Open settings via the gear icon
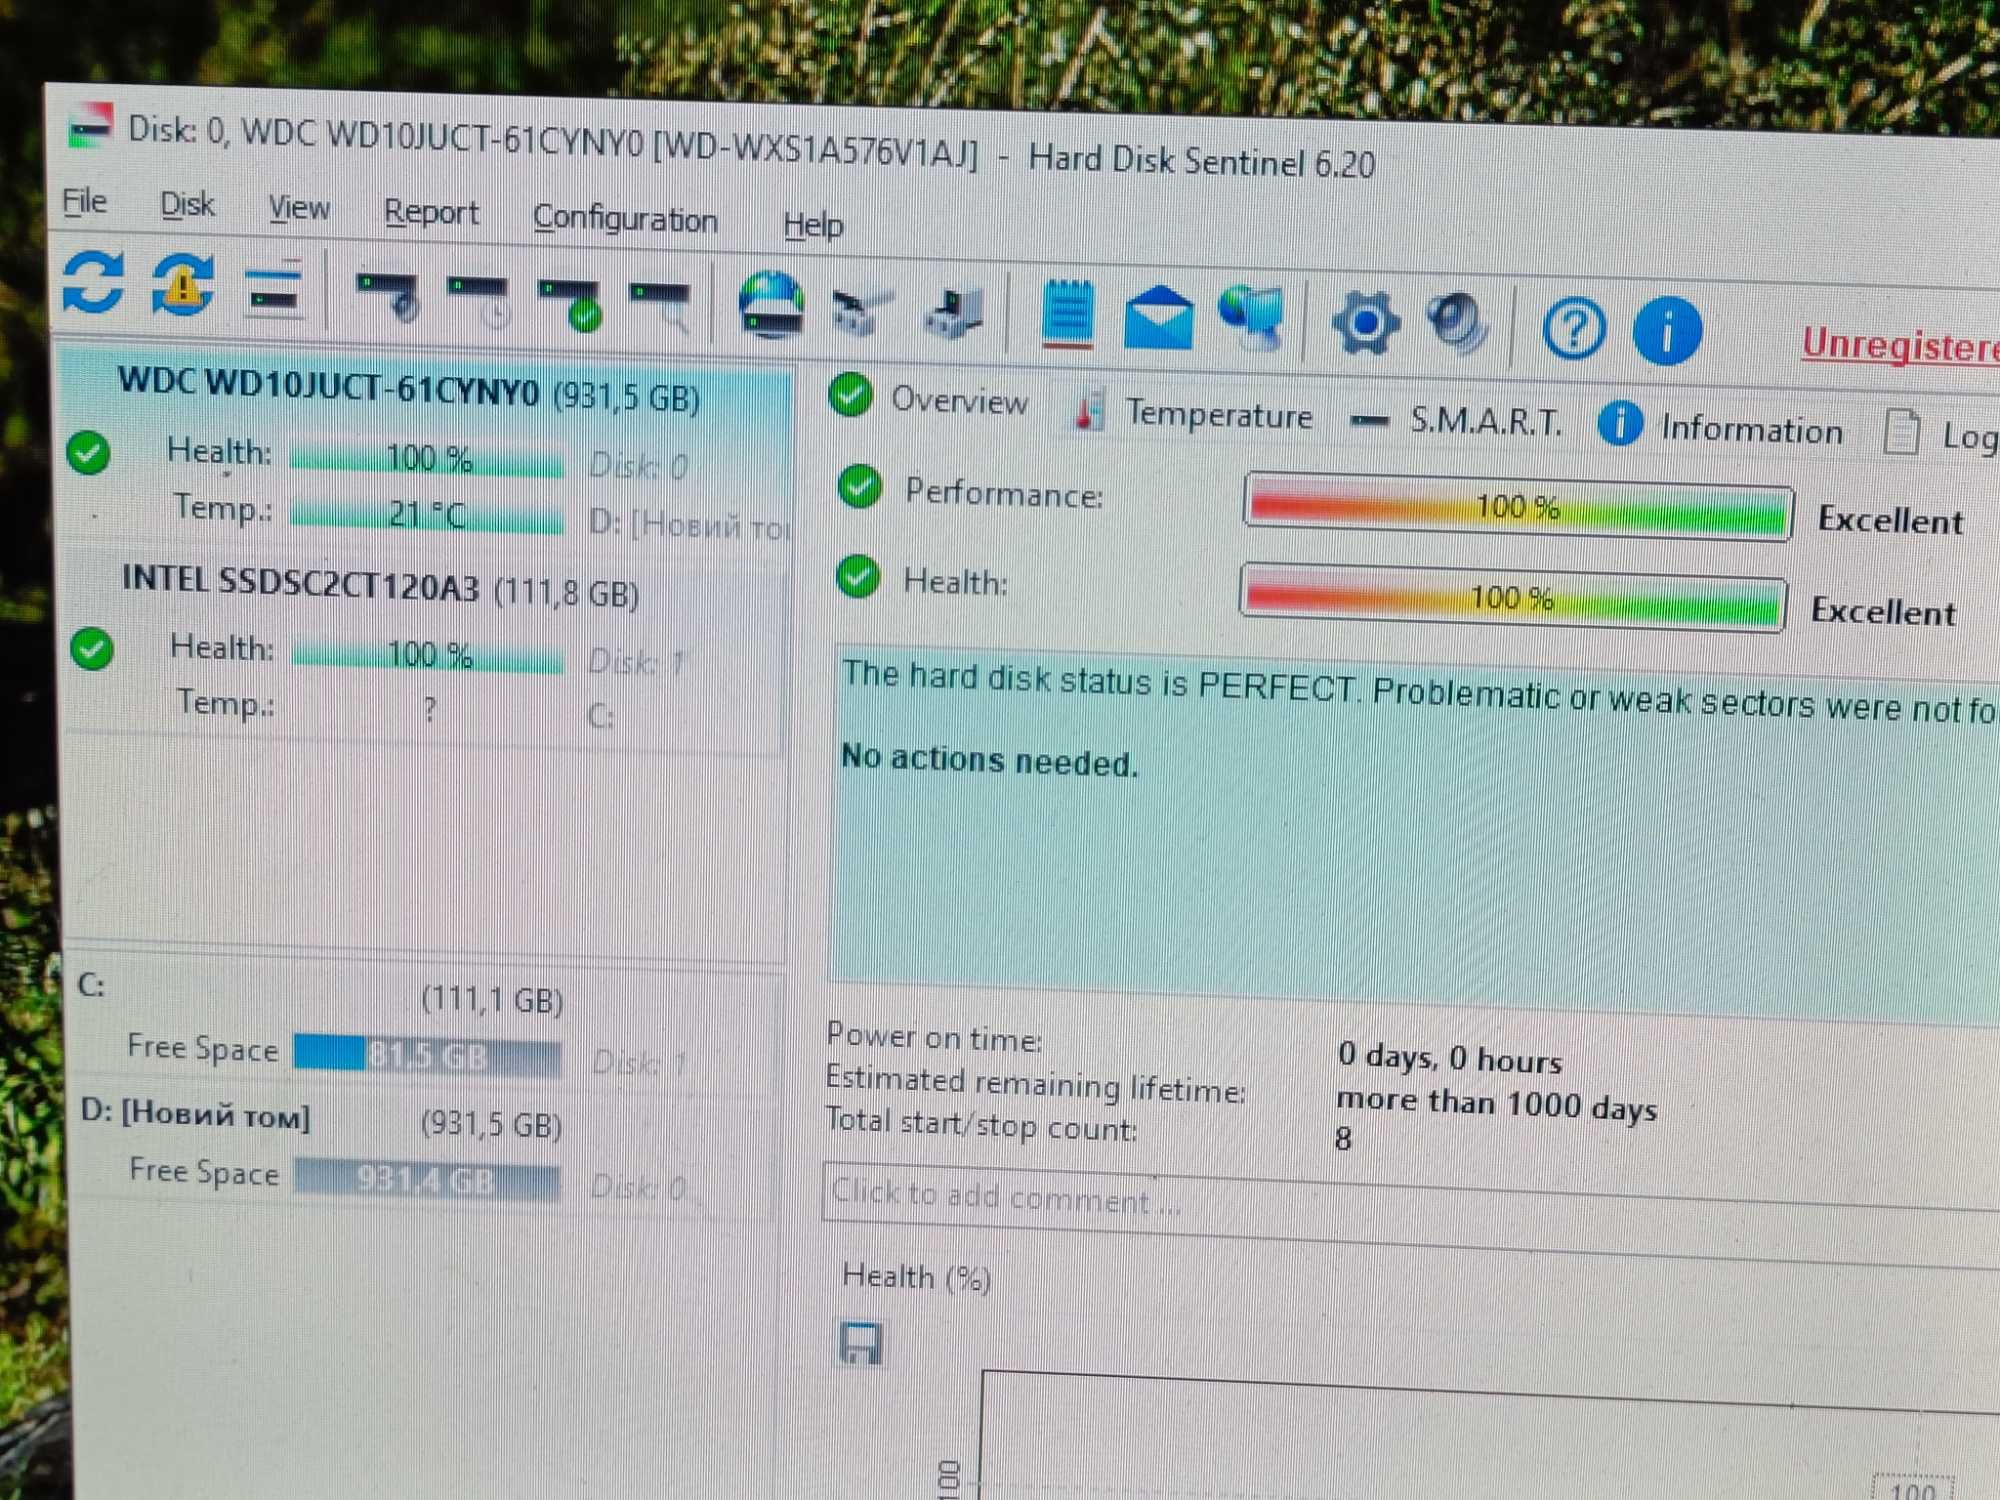2000x1500 pixels. [x=1365, y=323]
